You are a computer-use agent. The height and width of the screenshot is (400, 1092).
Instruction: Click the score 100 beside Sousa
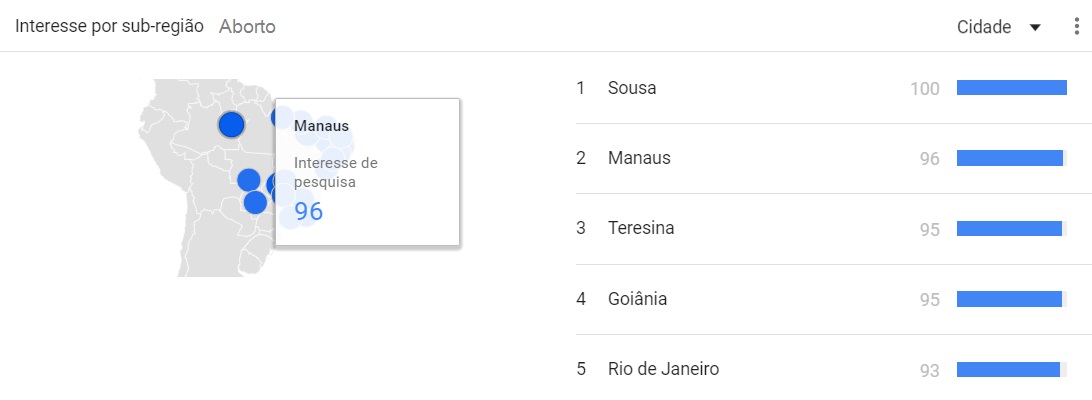point(925,89)
